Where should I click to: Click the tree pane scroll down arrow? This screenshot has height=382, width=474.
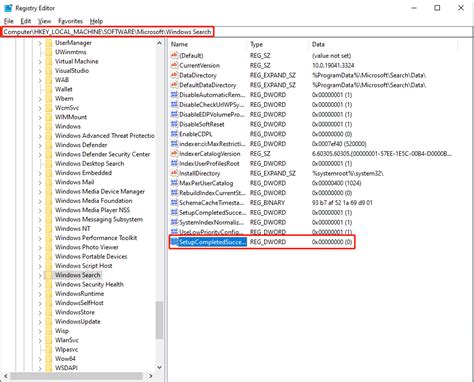coord(159,367)
